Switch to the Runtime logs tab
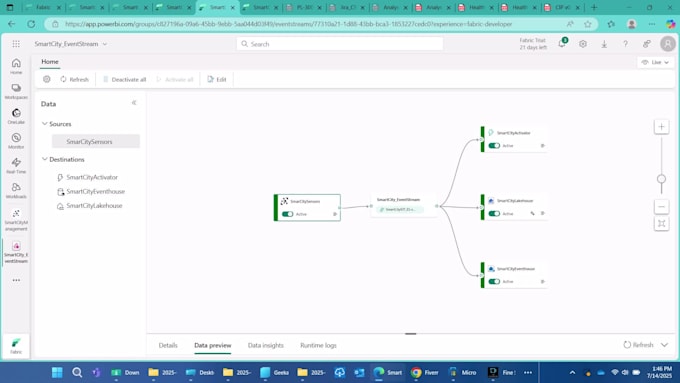Screen dimensions: 680x383 [x=318, y=345]
